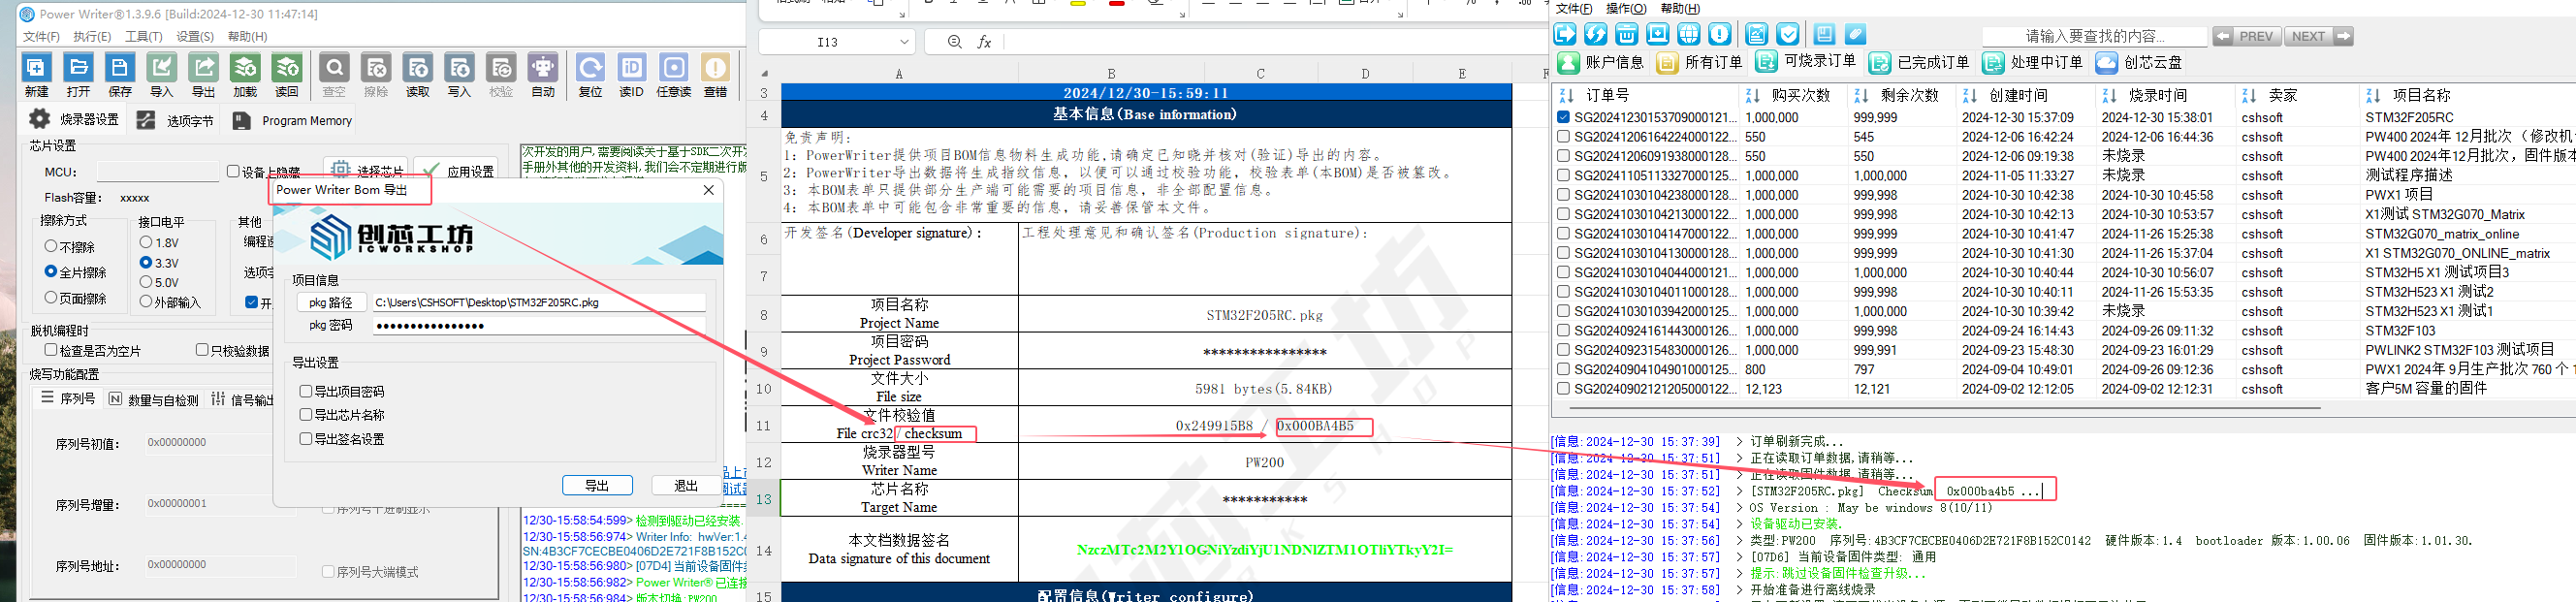Click the fx function icon in spreadsheet
Viewport: 2576px width, 602px height.
984,42
